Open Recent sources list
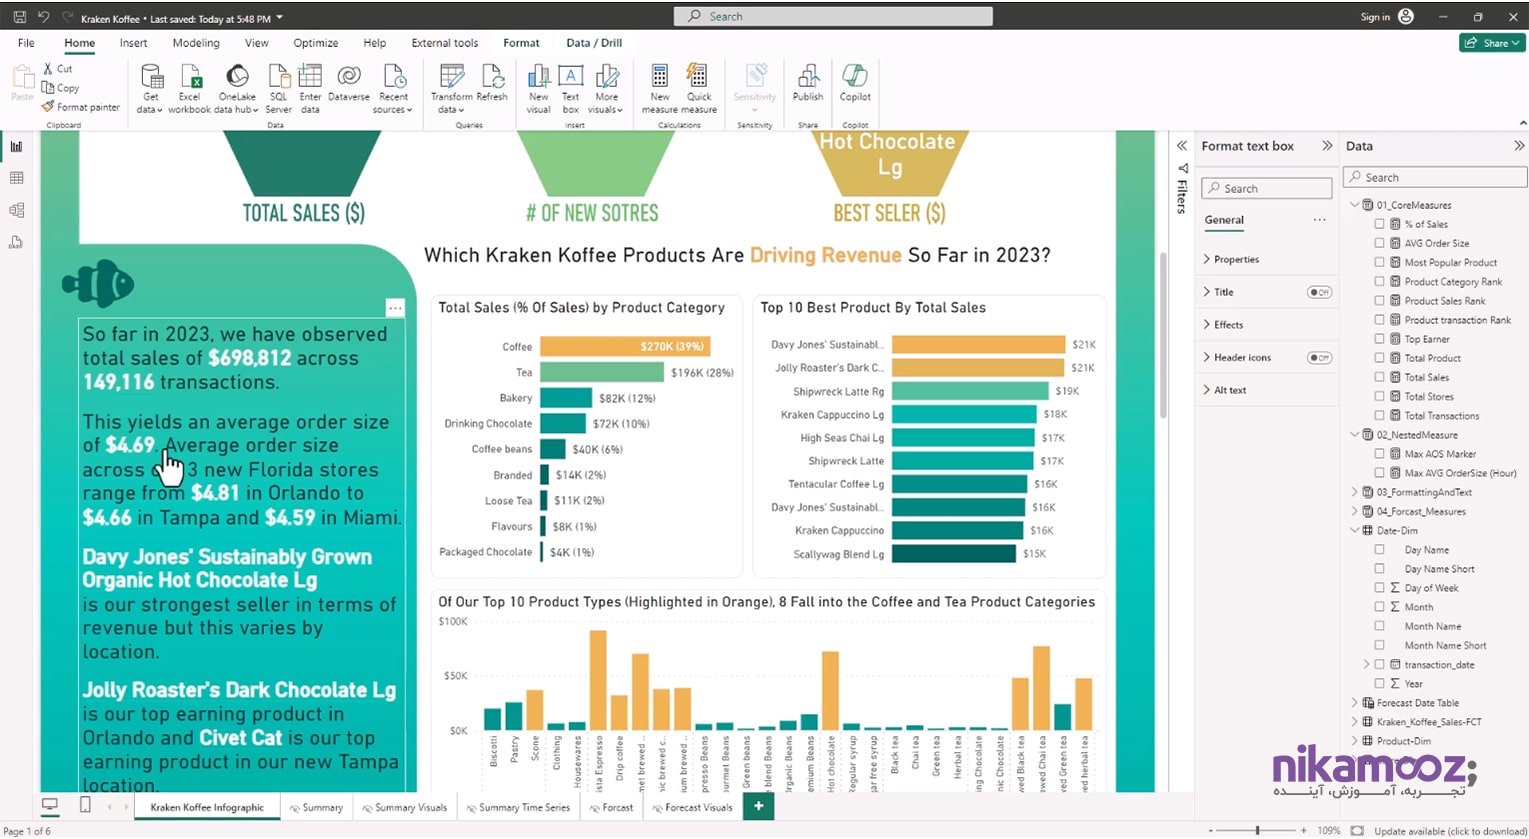Image resolution: width=1529 pixels, height=839 pixels. pyautogui.click(x=393, y=88)
